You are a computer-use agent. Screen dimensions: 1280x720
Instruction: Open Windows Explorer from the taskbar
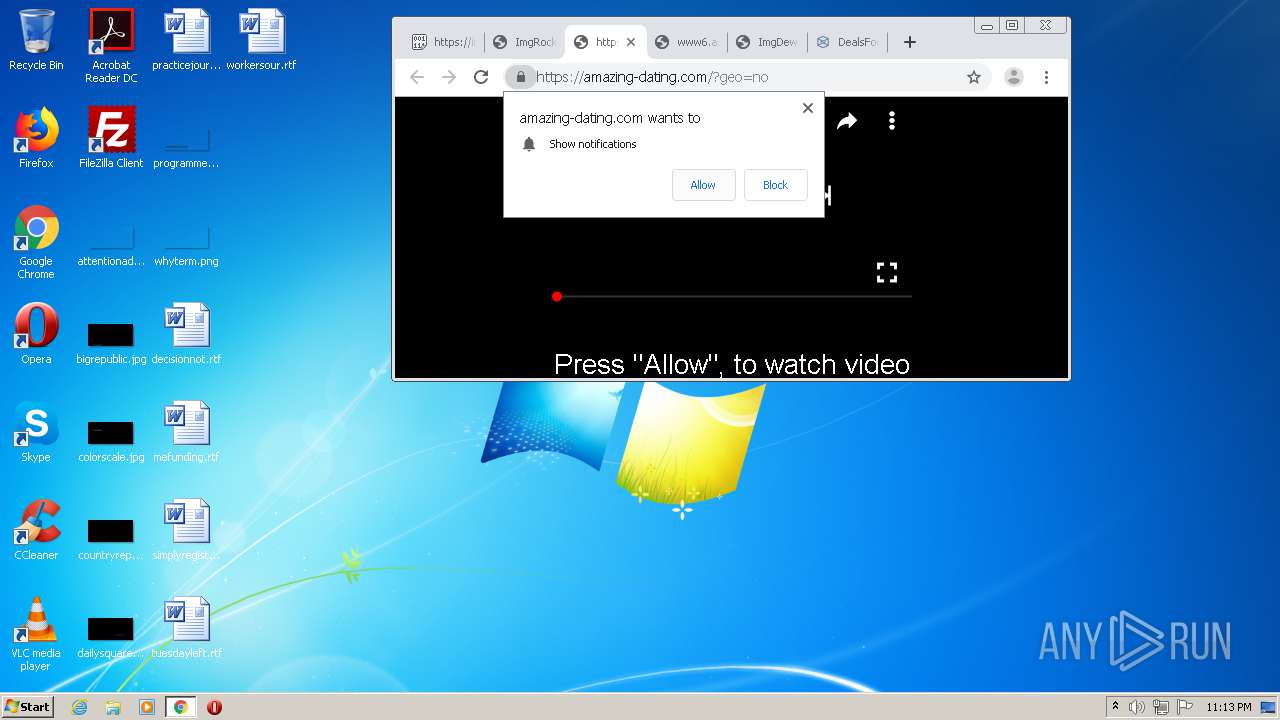(113, 707)
